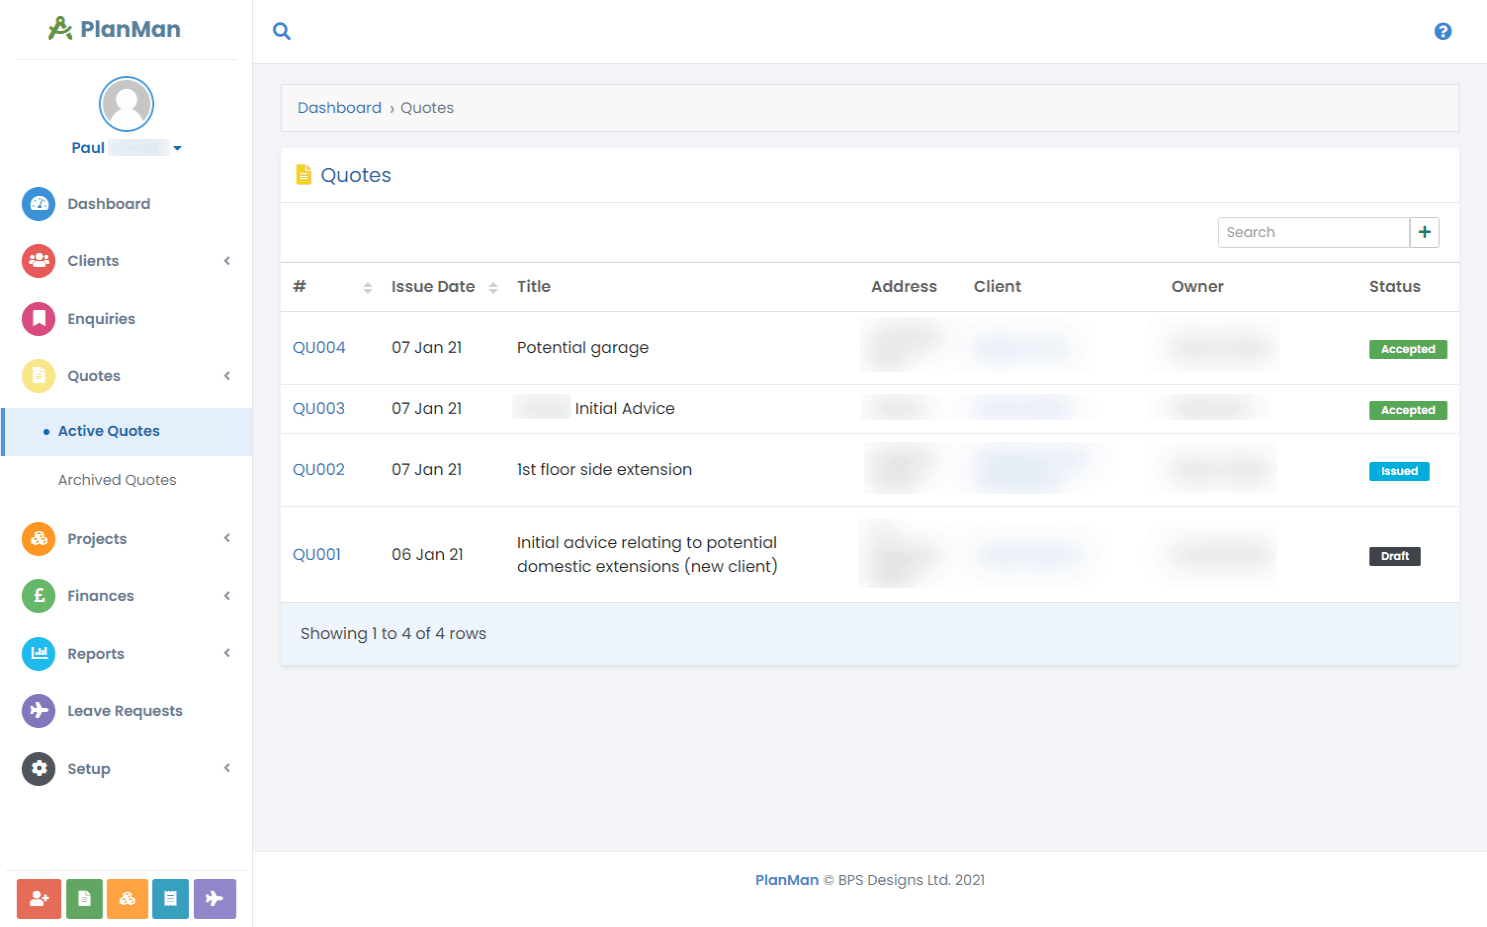
Task: Click the blue receipt quick button
Action: click(x=170, y=898)
